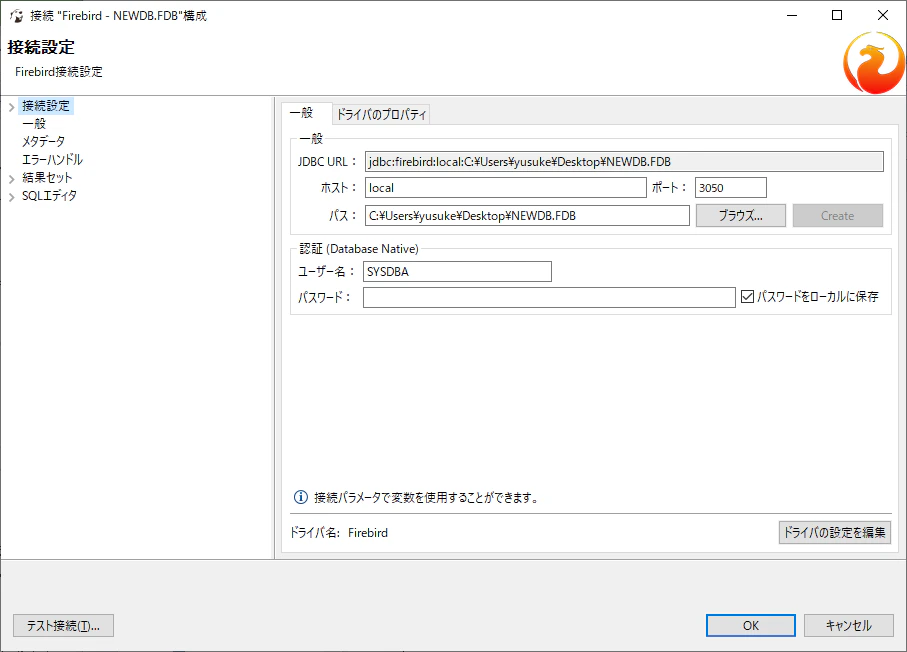Screen dimensions: 907x652
Task: Toggle パスワードをローカルに保存 checkbox
Action: pos(747,297)
